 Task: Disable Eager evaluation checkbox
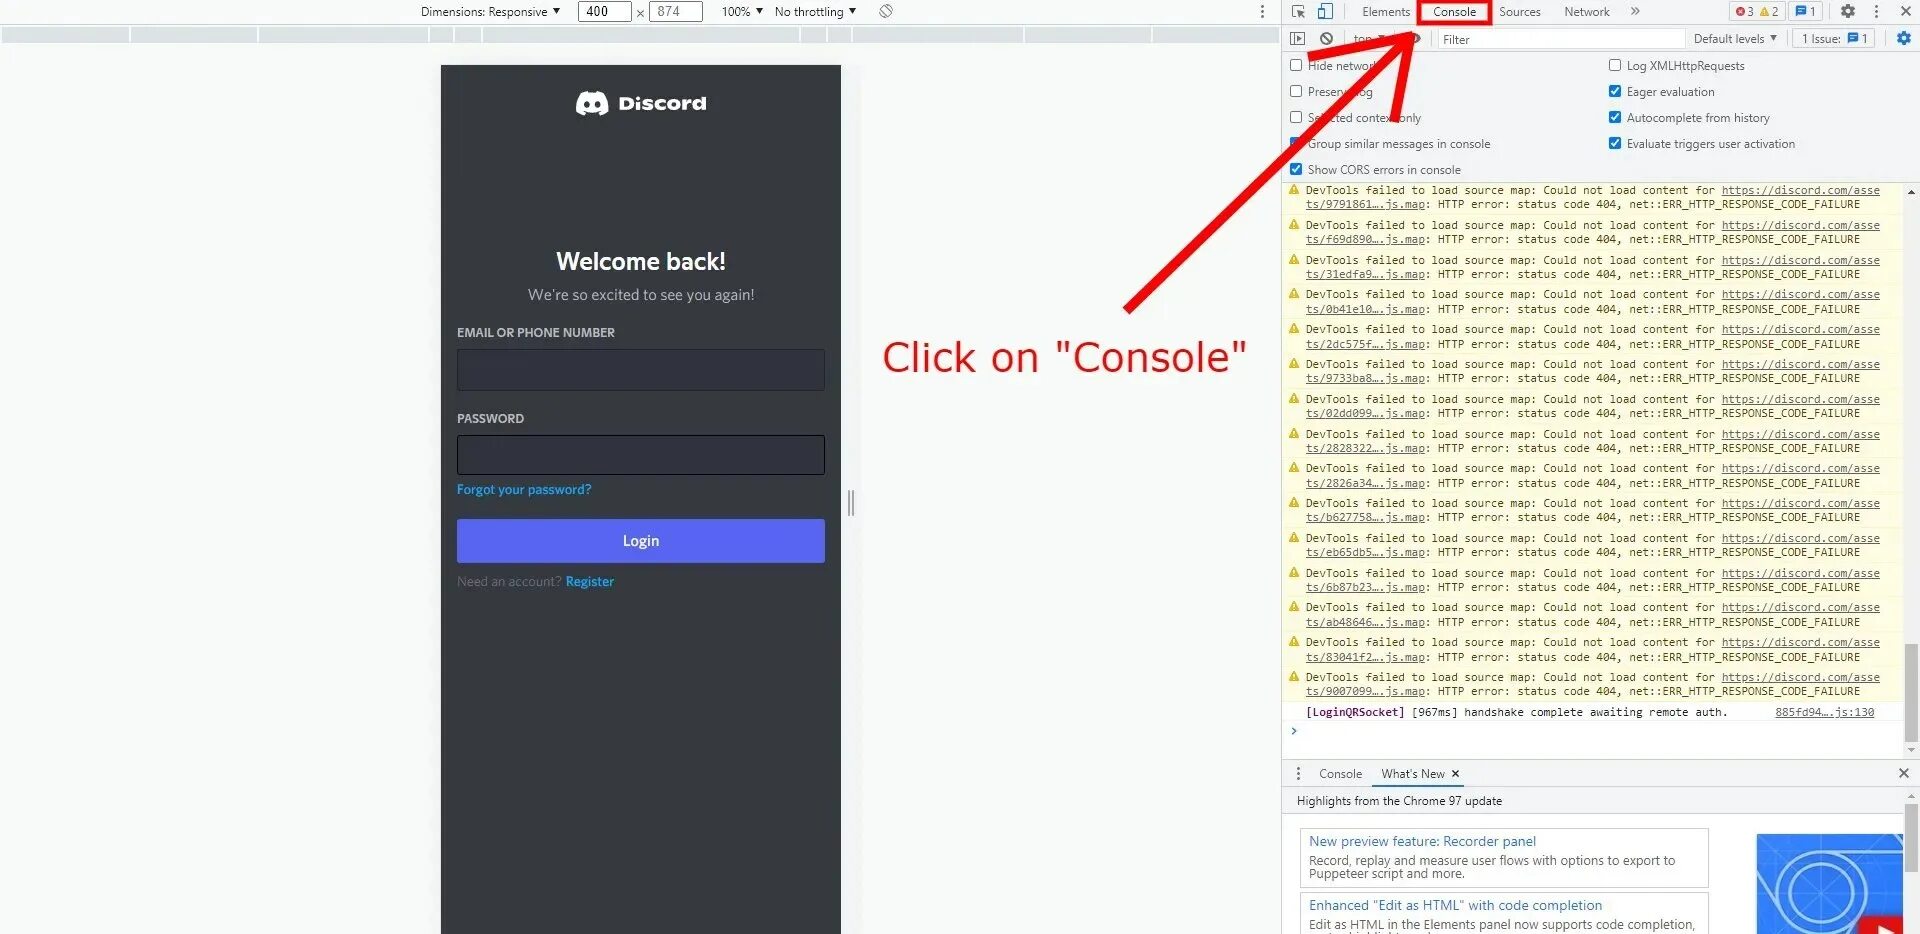(1615, 91)
